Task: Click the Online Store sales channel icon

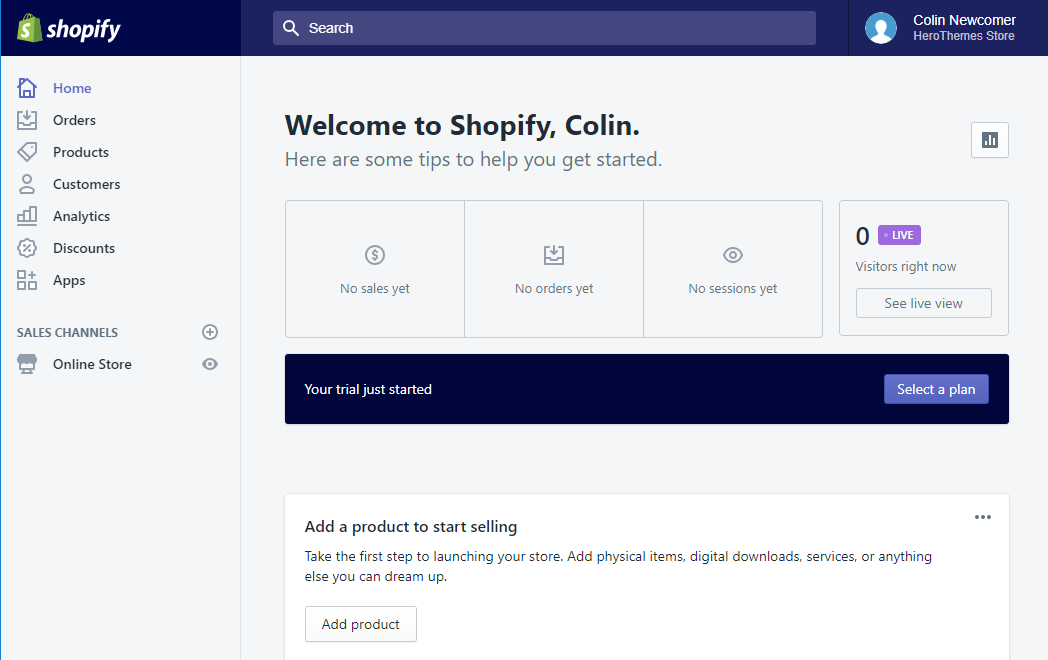Action: coord(27,364)
